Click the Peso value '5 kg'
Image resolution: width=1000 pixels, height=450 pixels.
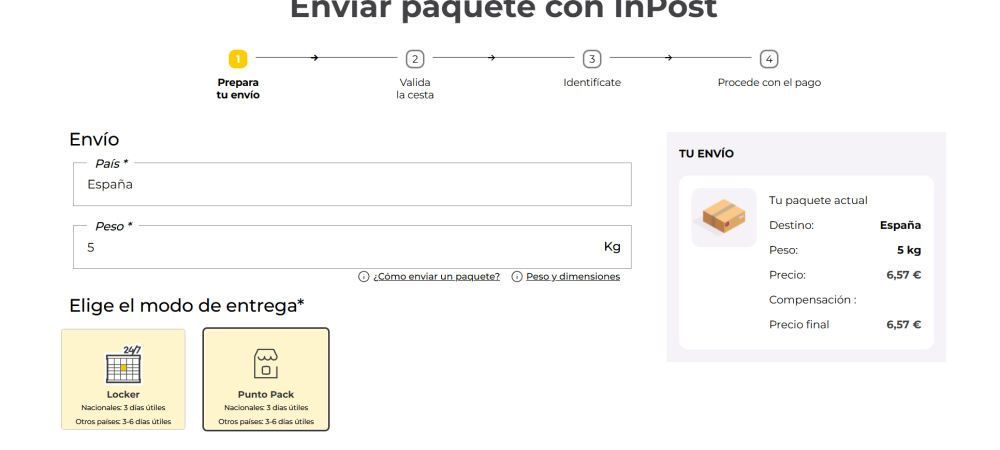pos(909,250)
